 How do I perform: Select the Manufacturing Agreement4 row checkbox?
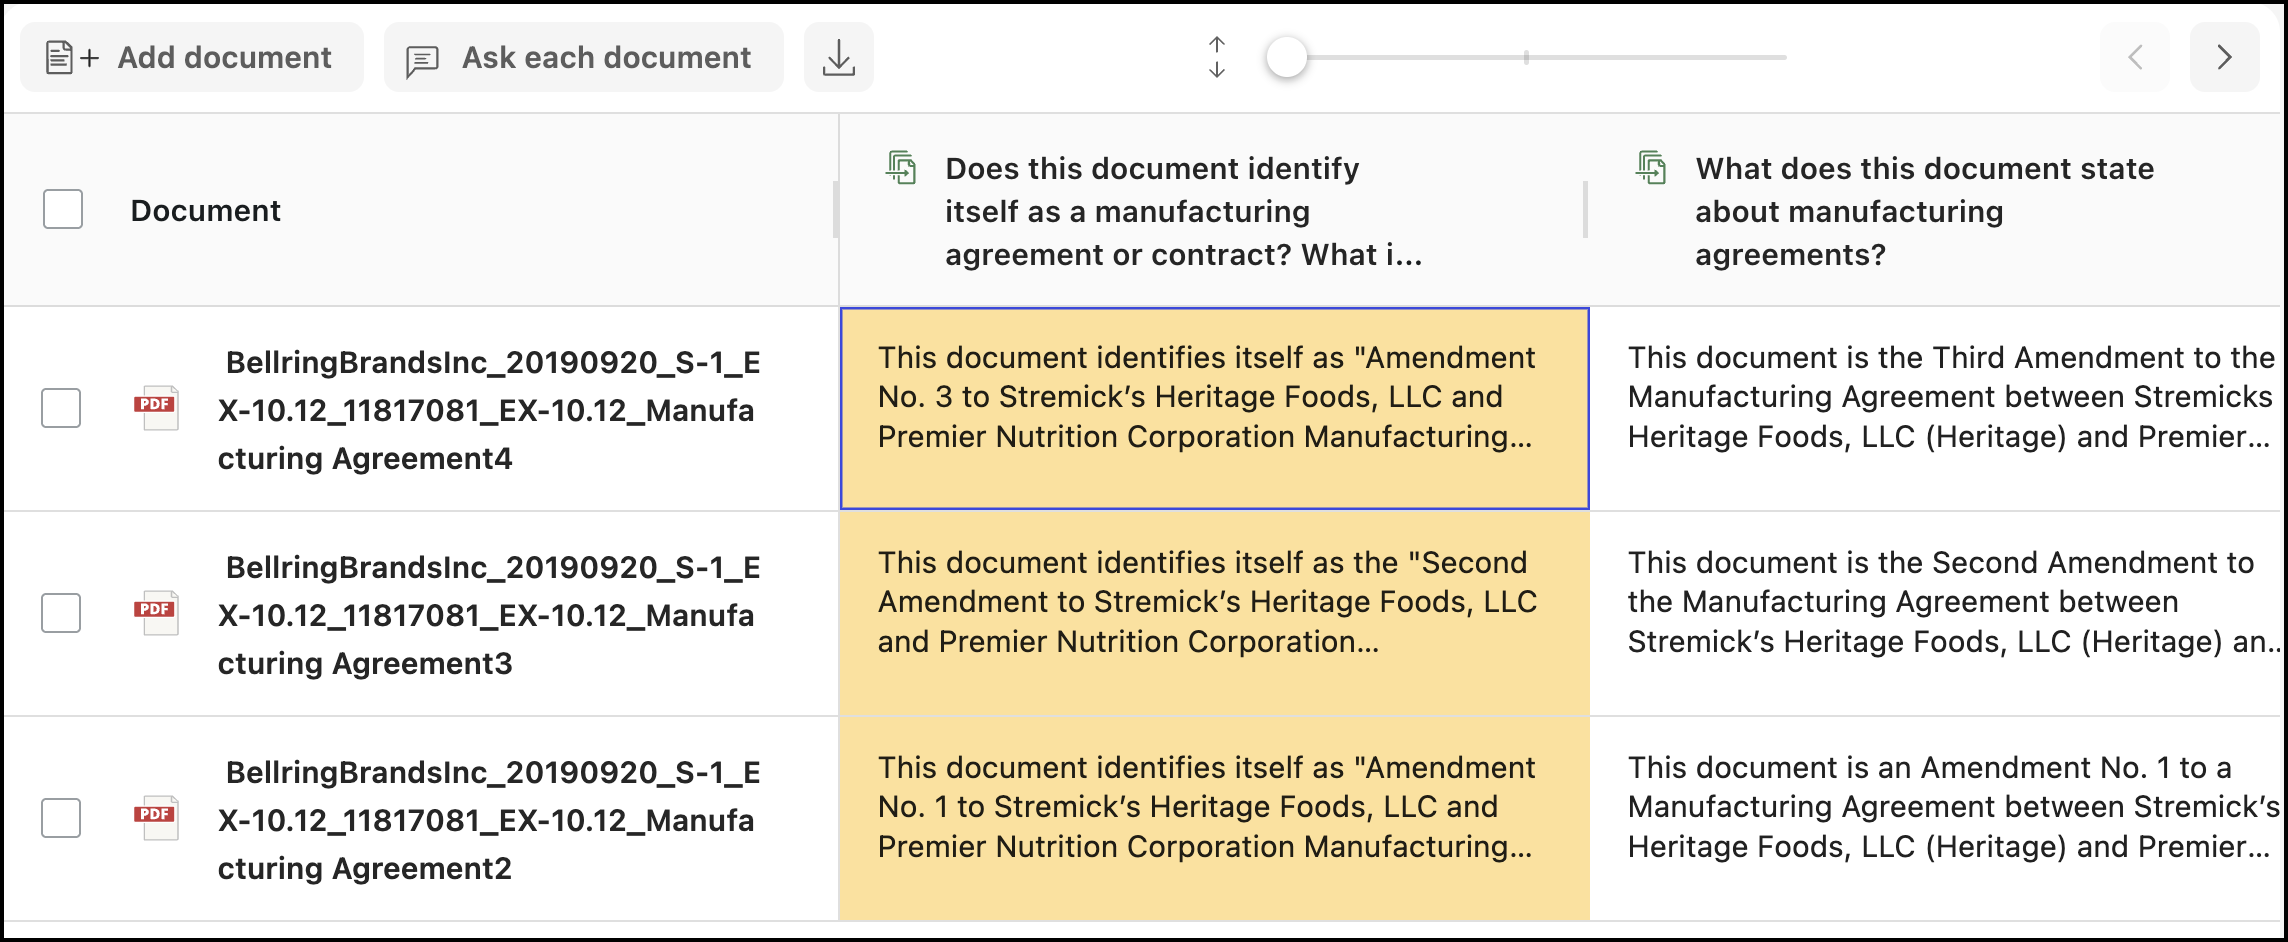[x=61, y=408]
